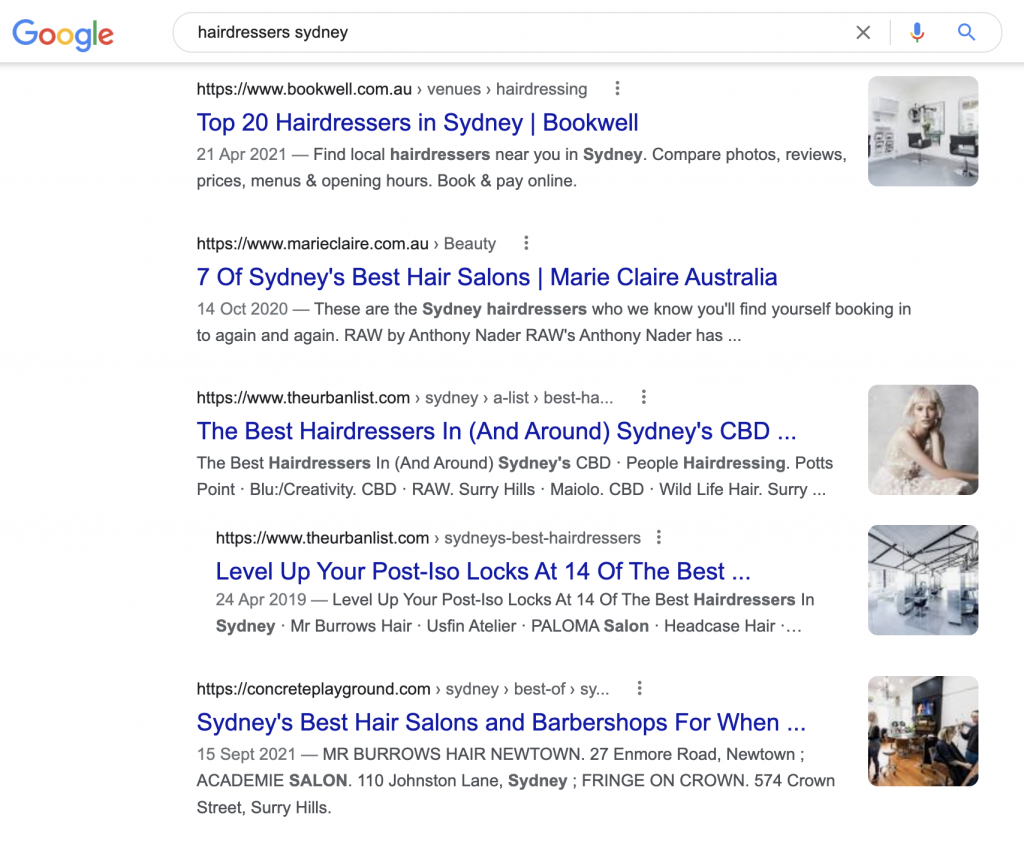Screen dimensions: 1024x845
Task: Open Top 20 Hairdressers in Sydney | Bookwell
Action: (x=417, y=123)
